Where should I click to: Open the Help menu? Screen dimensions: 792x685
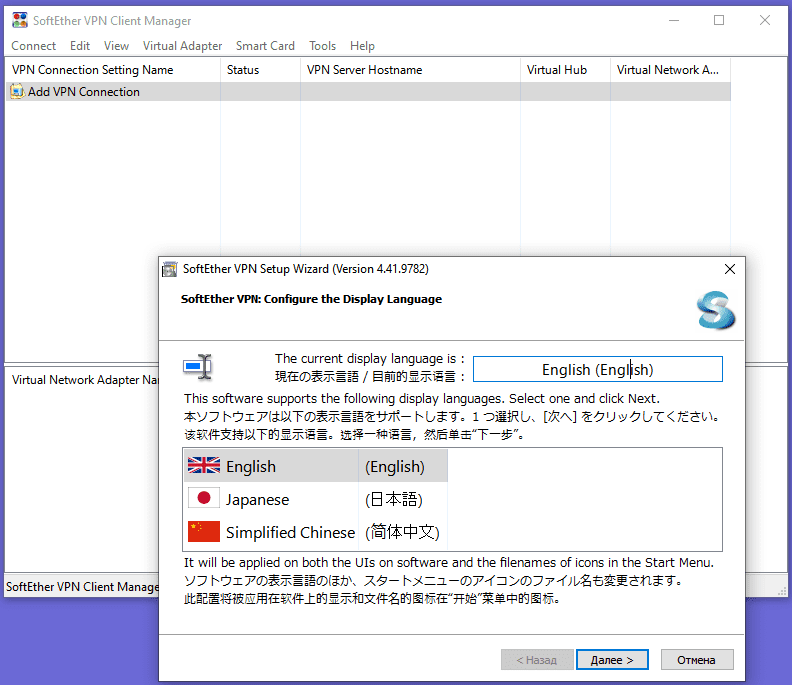(x=362, y=46)
